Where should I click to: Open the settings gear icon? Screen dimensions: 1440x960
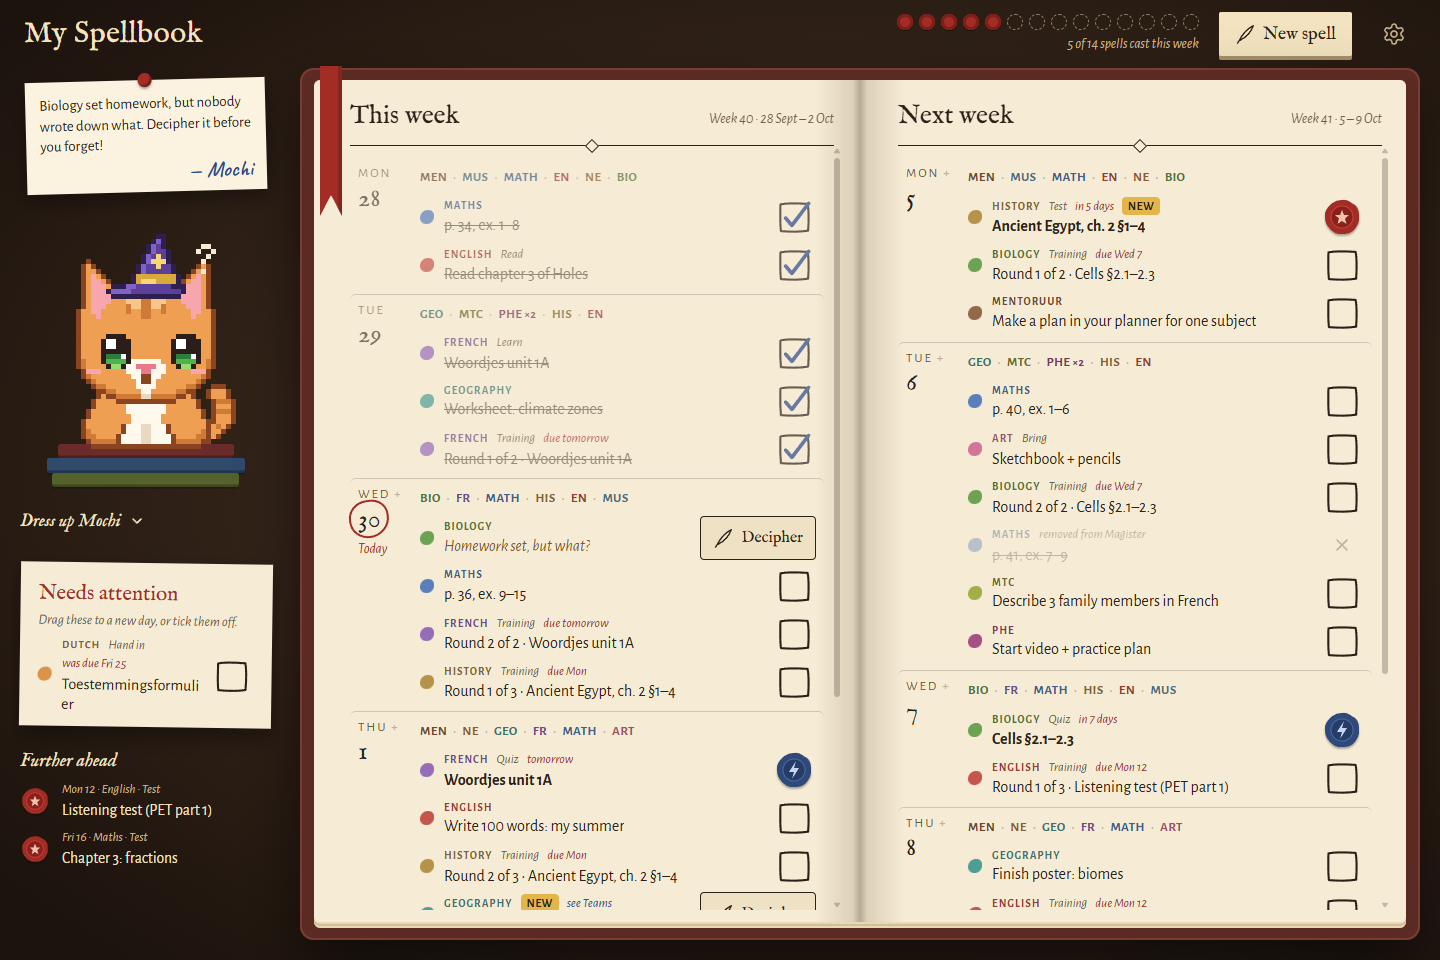pos(1394,34)
